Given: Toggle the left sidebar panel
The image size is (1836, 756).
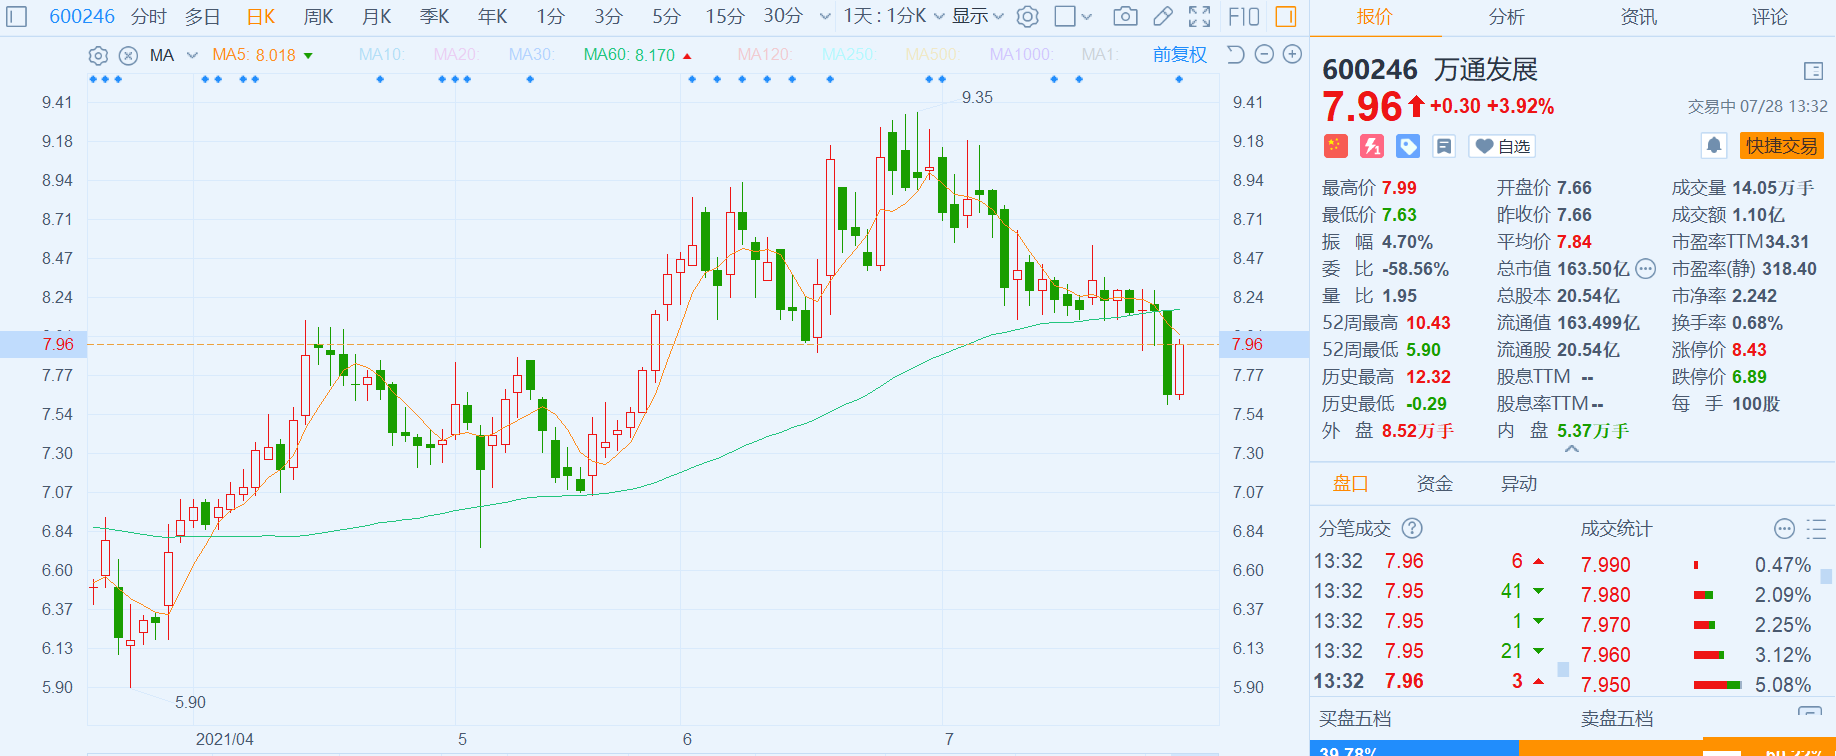Looking at the screenshot, I should 17,16.
